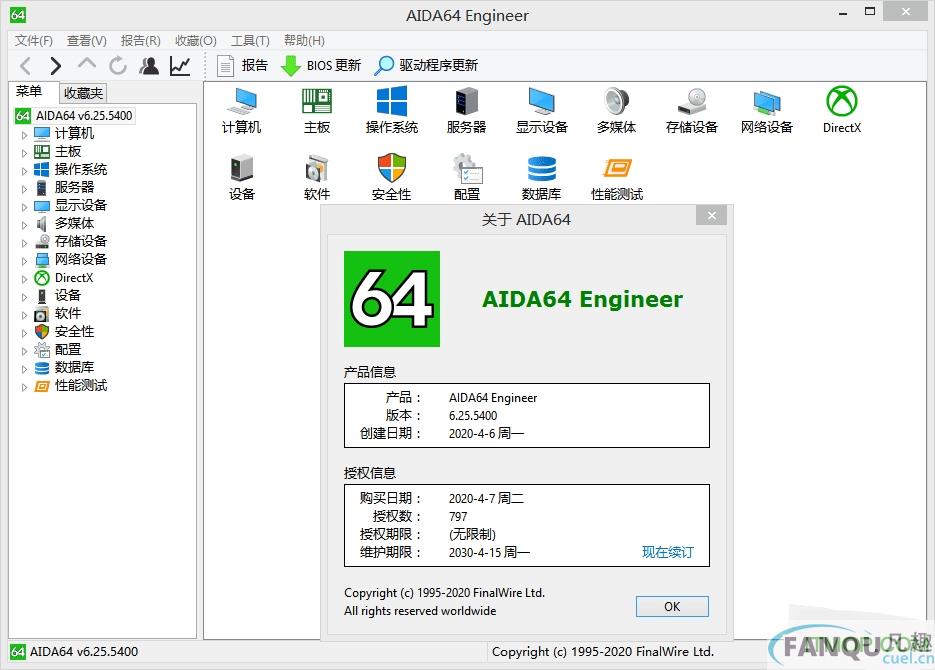The height and width of the screenshot is (670, 935).
Task: Expand the 服务器 tree node
Action: coord(24,189)
